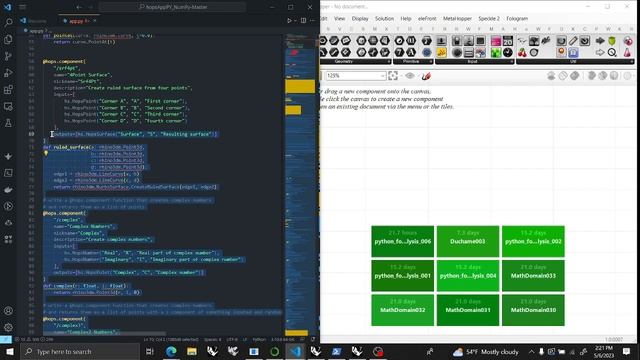Select the Grasshopper Panel yellow component icon
The image size is (640, 360).
point(441,52)
